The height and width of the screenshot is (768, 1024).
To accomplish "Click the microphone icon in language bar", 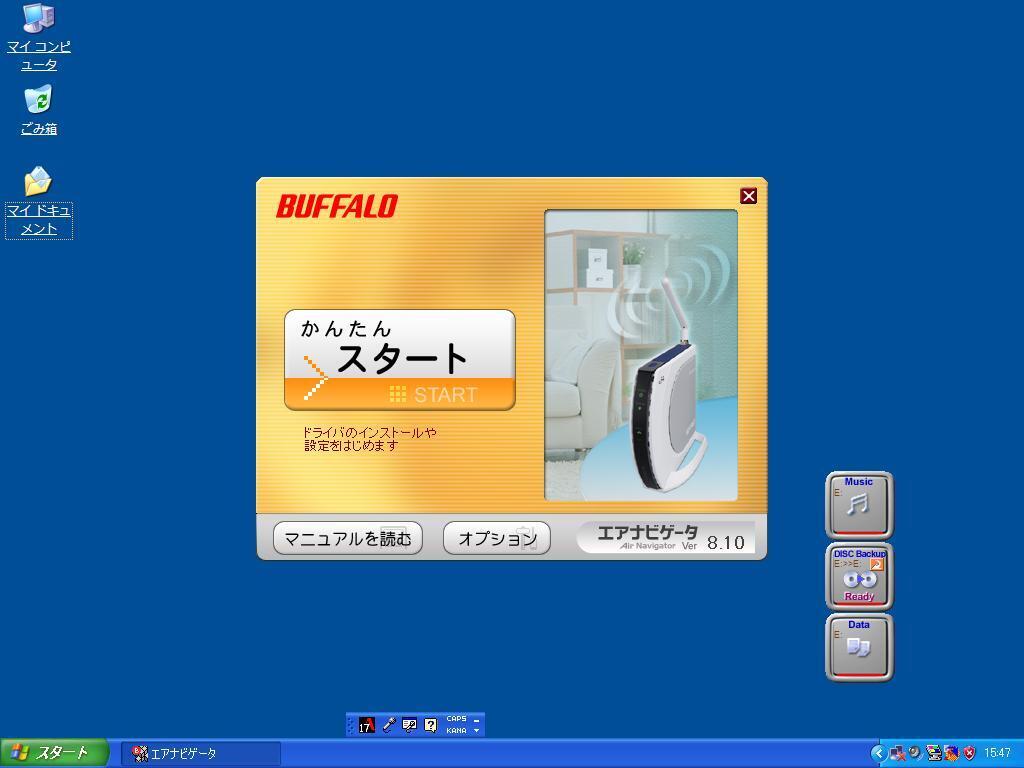I will point(389,725).
